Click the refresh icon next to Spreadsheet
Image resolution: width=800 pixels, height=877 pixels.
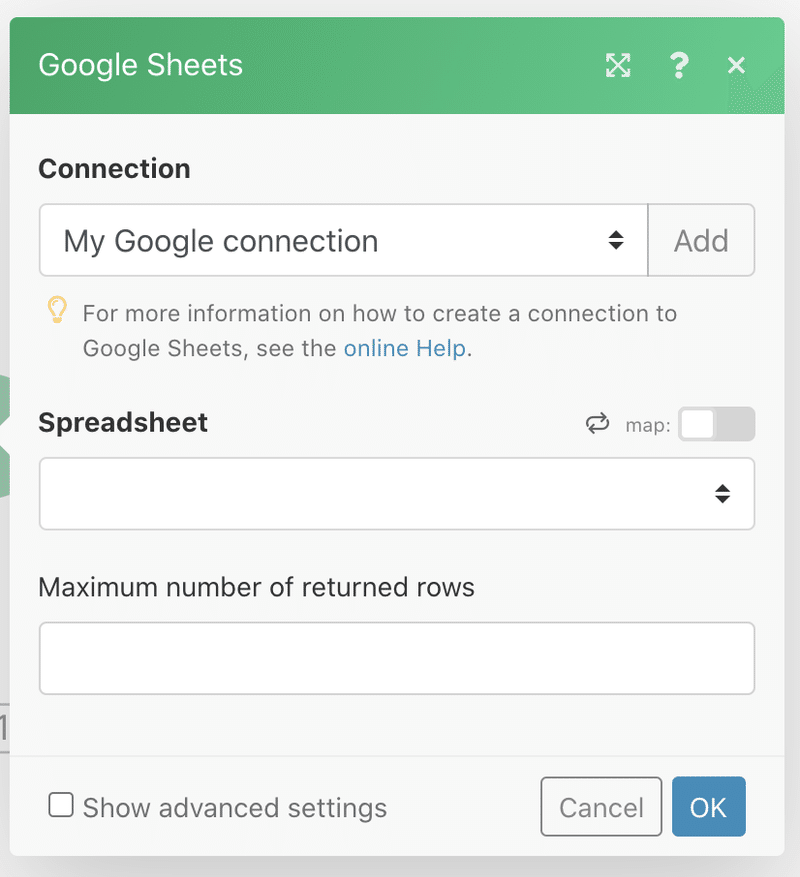point(597,424)
